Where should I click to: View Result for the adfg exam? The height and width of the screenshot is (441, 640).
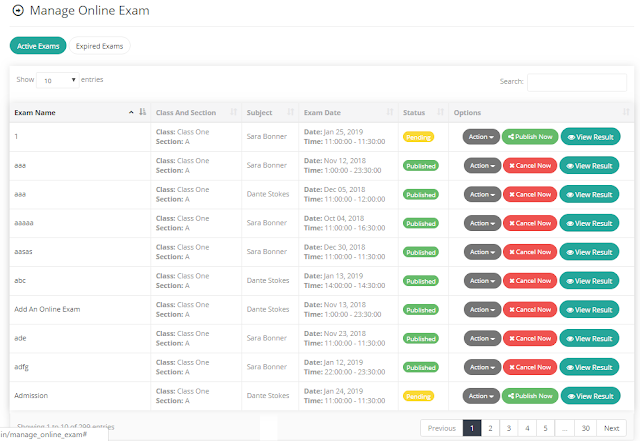point(589,367)
